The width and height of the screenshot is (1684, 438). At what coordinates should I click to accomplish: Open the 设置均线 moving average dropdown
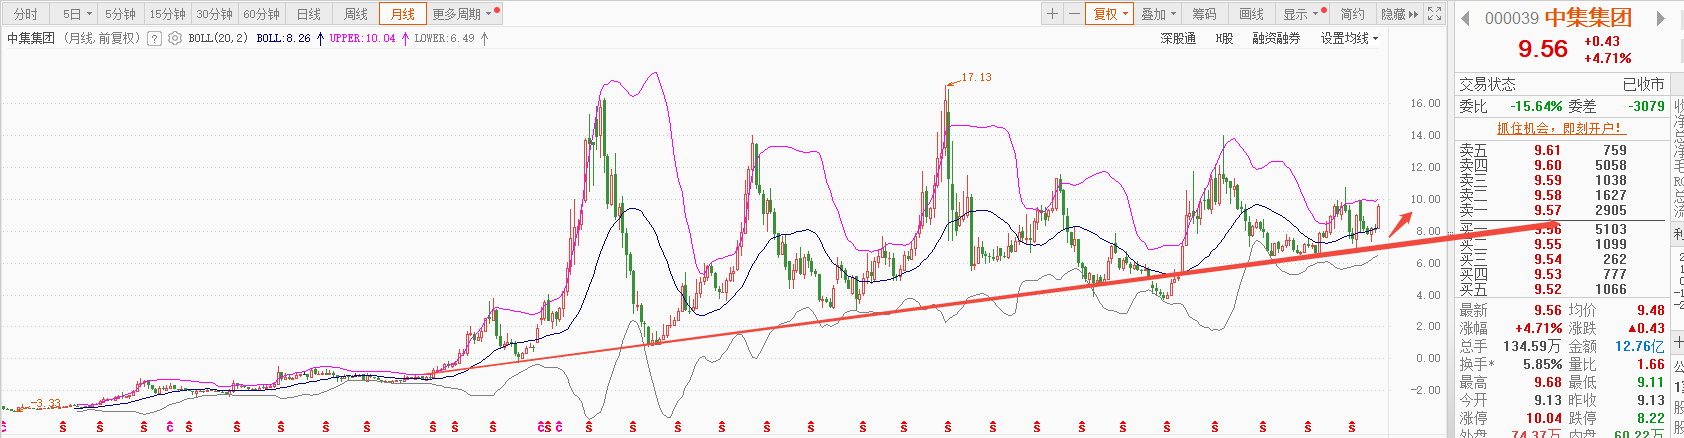click(1349, 38)
